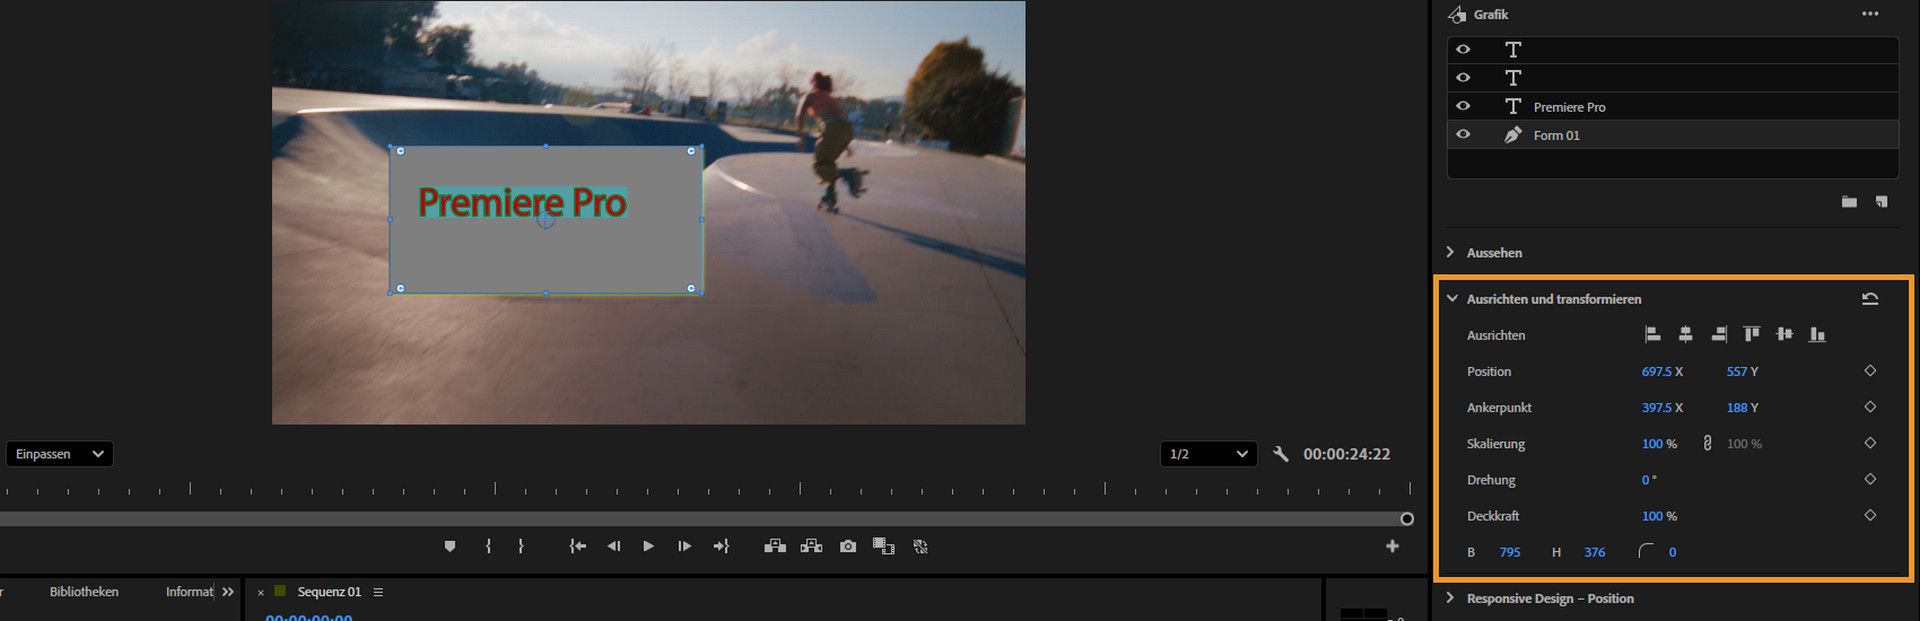Switch to Bibliotheken tab
The height and width of the screenshot is (621, 1920).
point(84,592)
